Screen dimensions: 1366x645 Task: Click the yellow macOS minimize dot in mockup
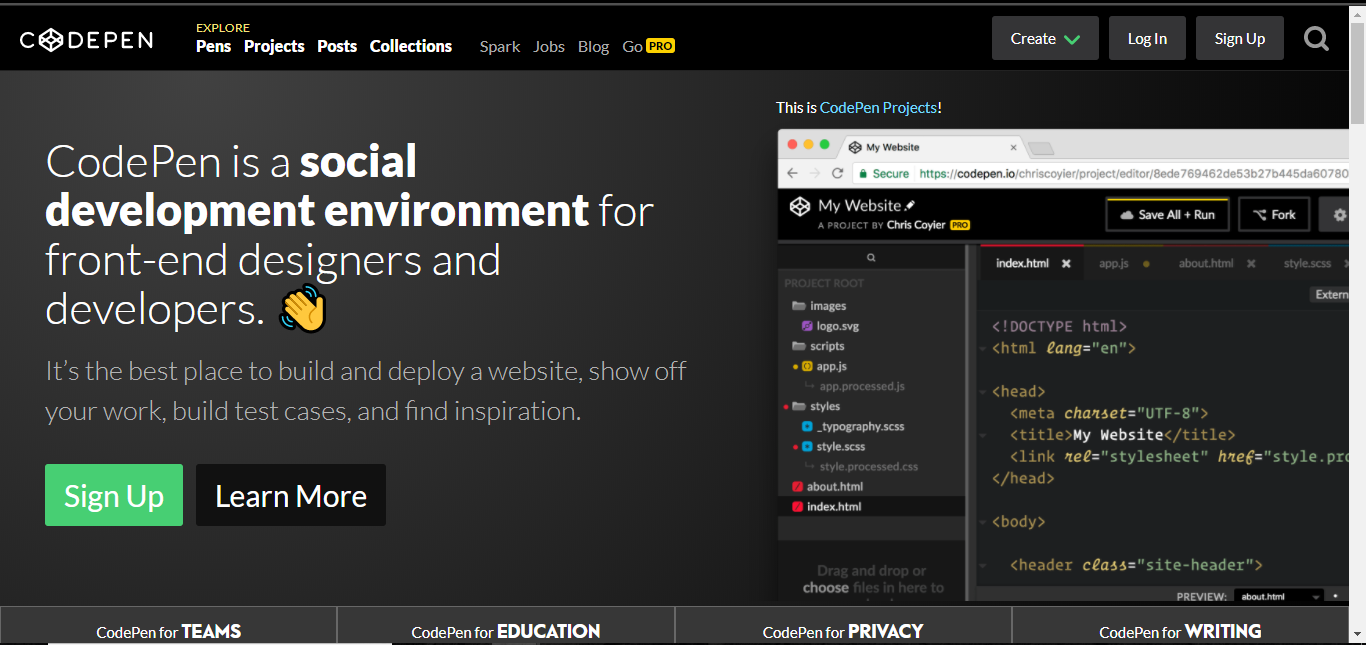point(809,145)
